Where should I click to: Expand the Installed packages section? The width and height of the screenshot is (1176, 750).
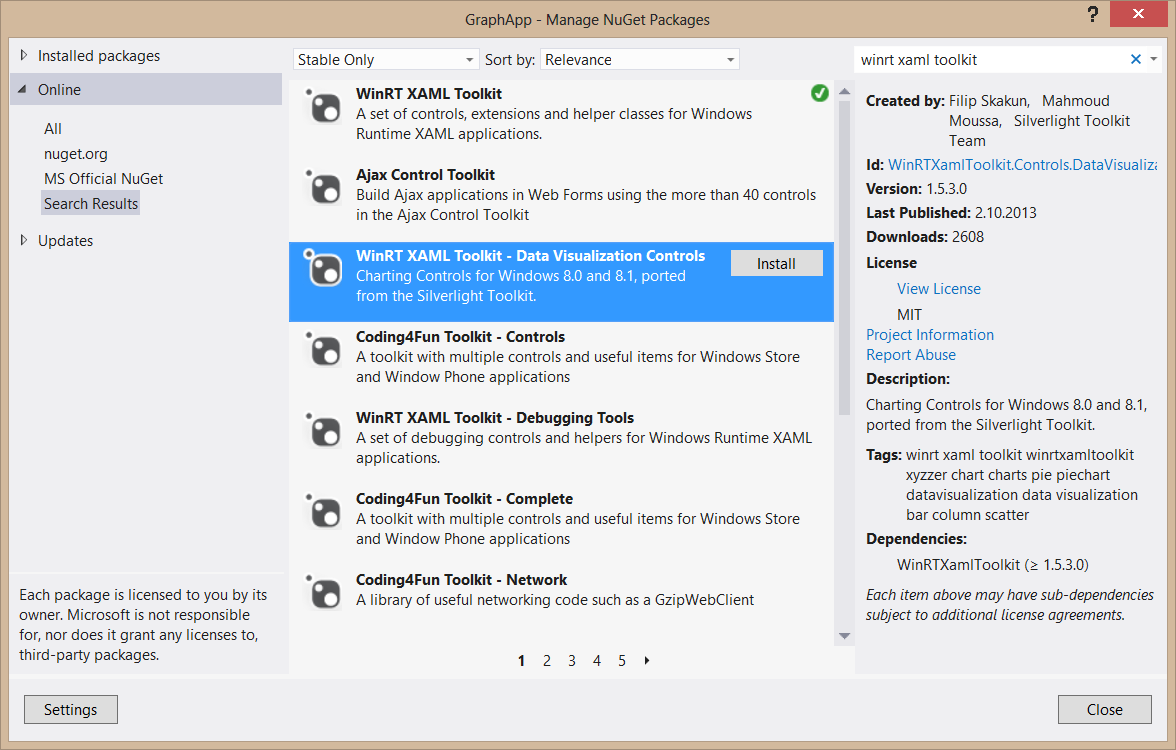(x=24, y=56)
